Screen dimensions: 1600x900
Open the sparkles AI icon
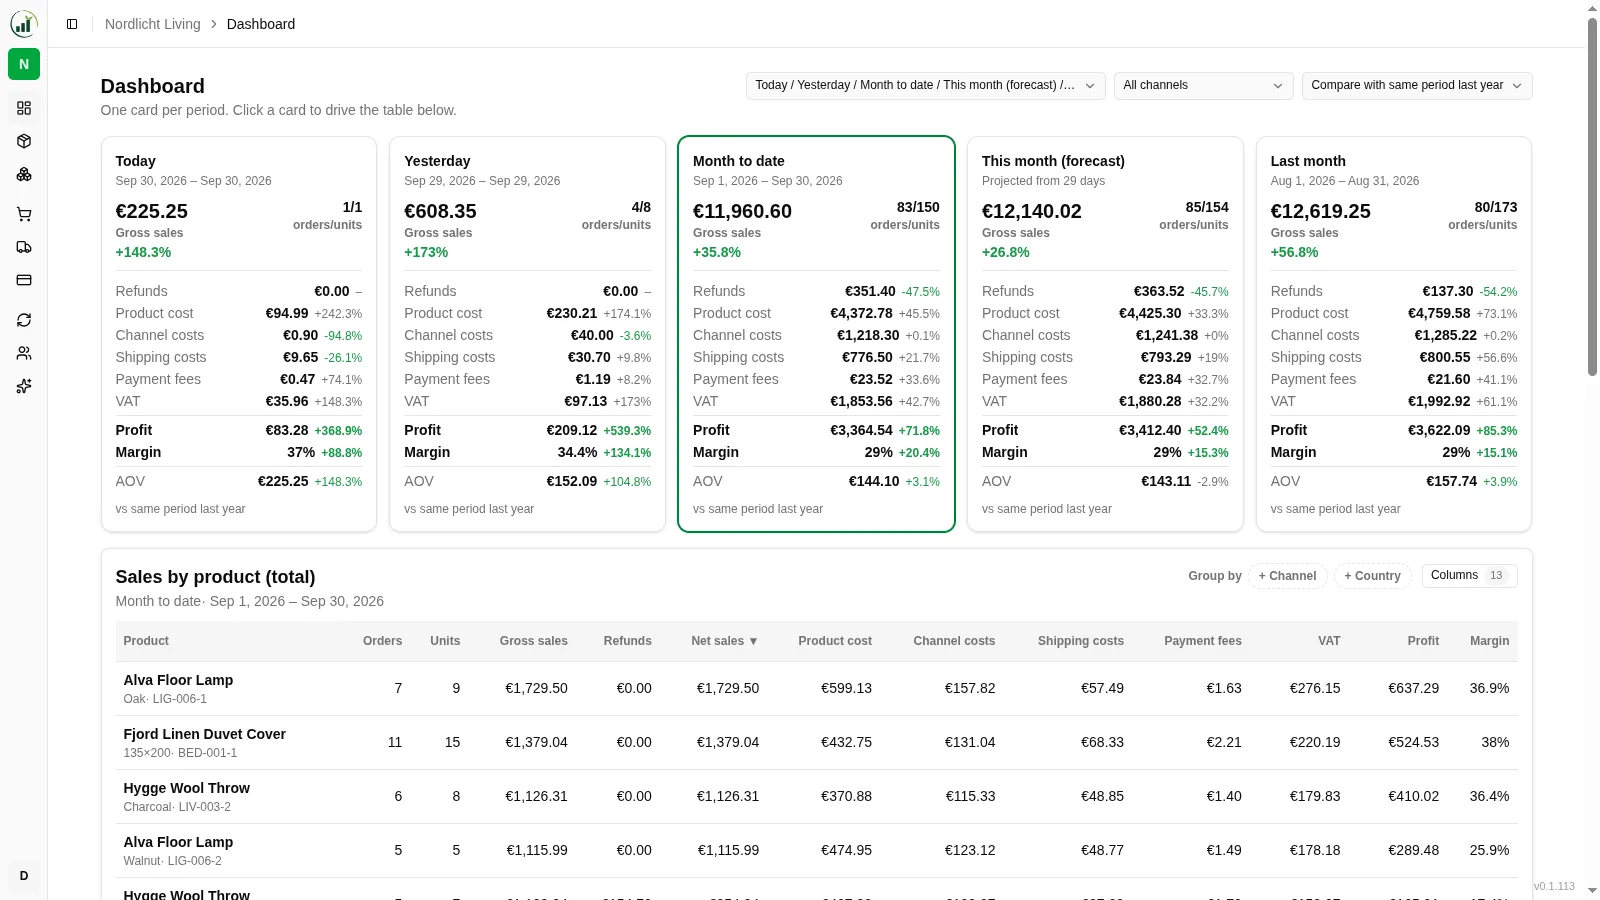pyautogui.click(x=24, y=386)
